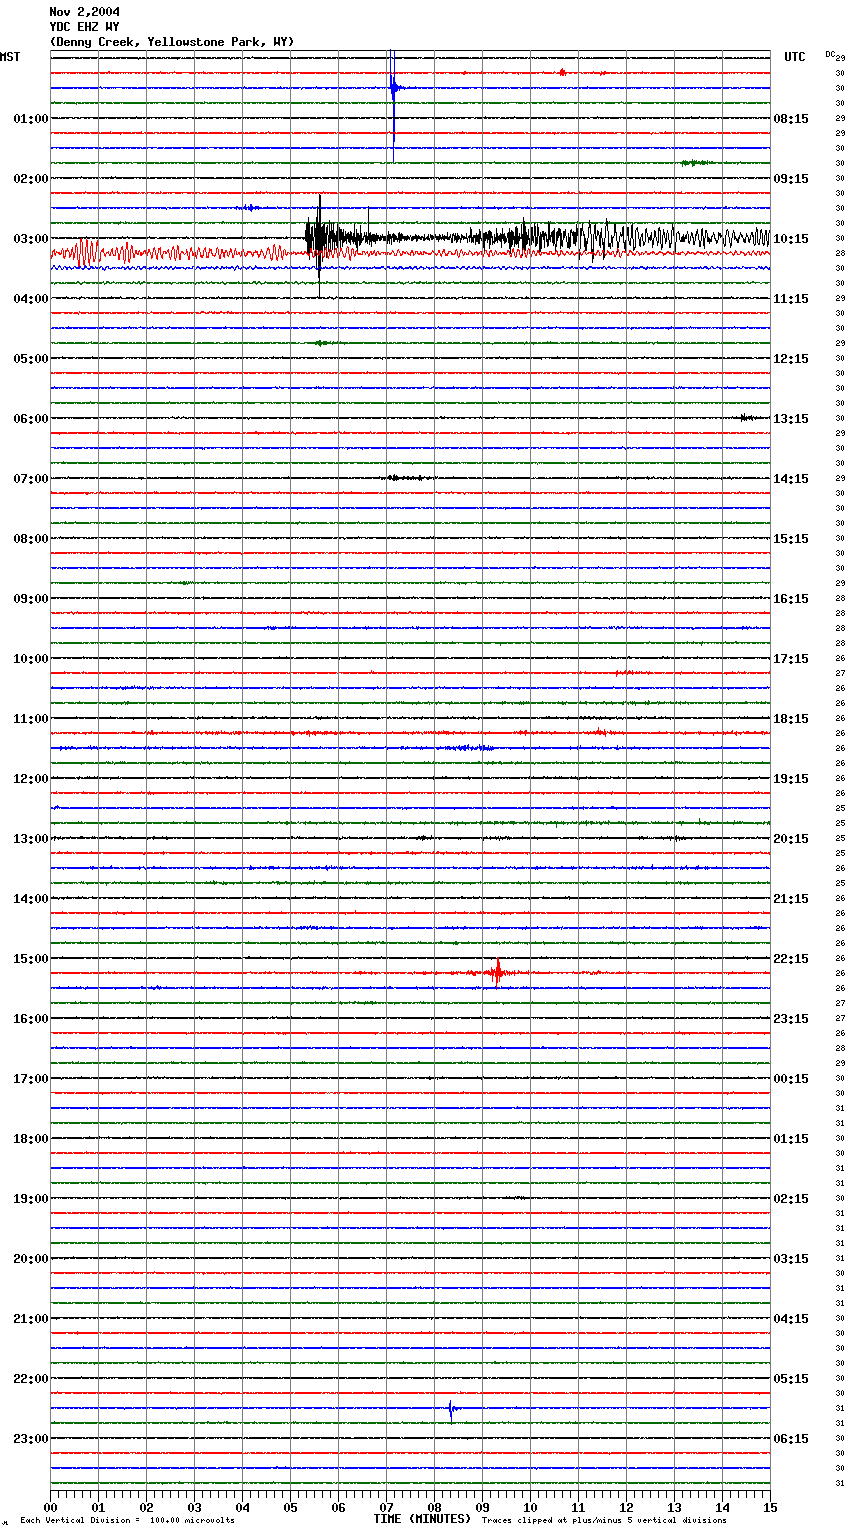Image resolution: width=850 pixels, height=1534 pixels.
Task: Click the large black earthquake onset on the 03:00 trace
Action: tap(318, 240)
